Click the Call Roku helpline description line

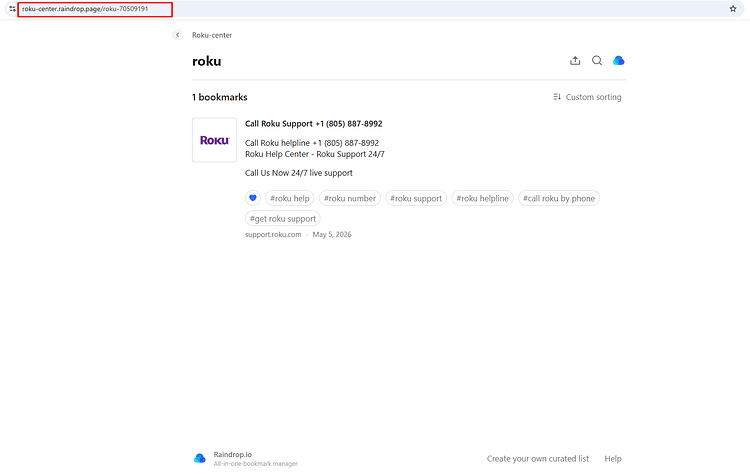tap(312, 143)
